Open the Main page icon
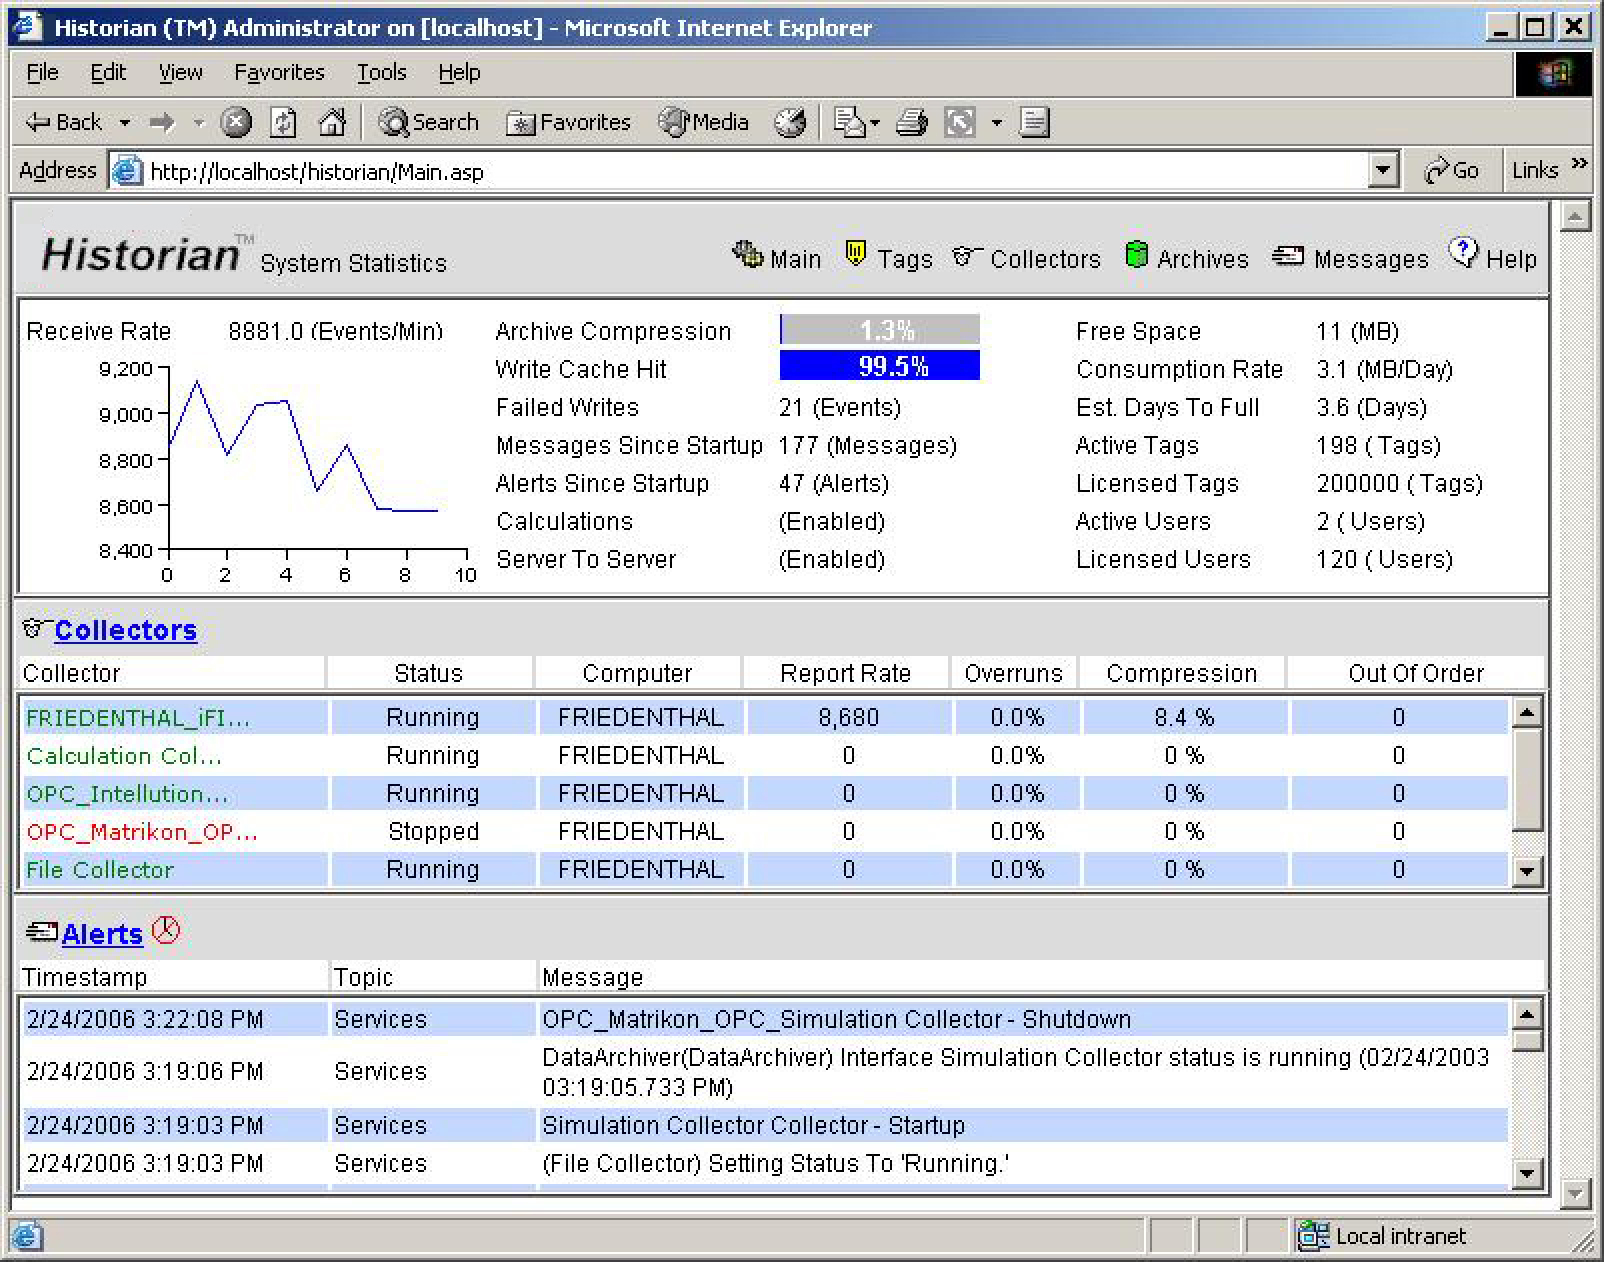Viewport: 1604px width, 1262px height. tap(747, 255)
